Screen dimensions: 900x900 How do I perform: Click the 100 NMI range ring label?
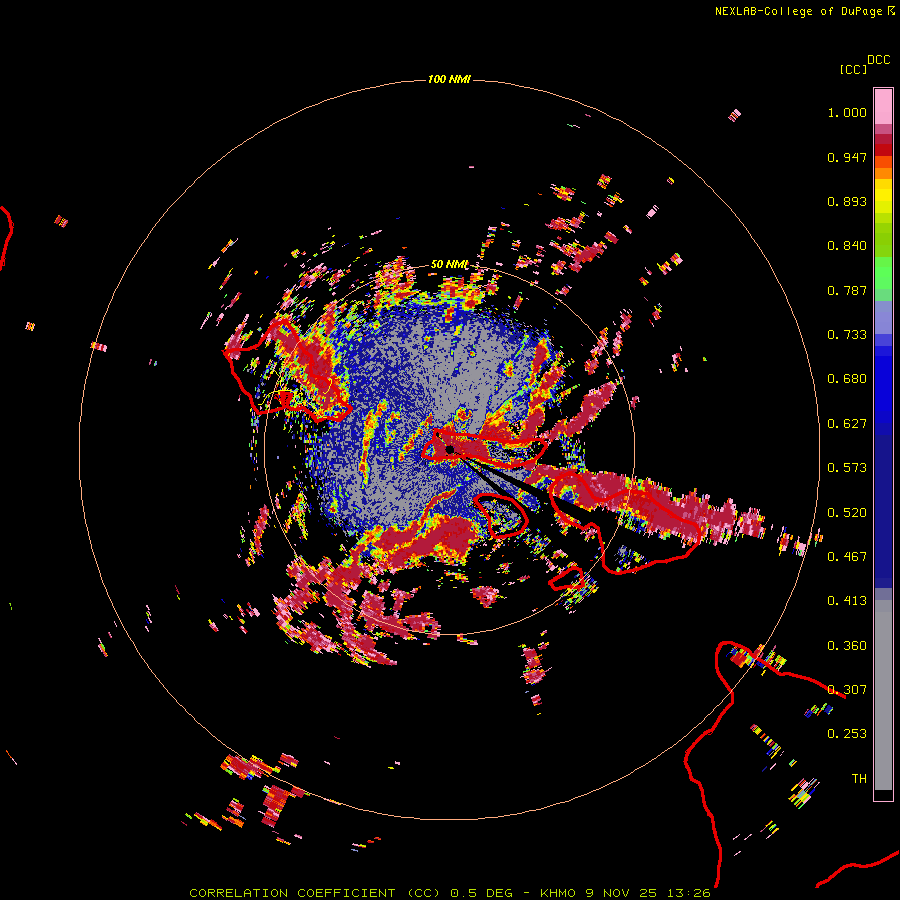(449, 79)
